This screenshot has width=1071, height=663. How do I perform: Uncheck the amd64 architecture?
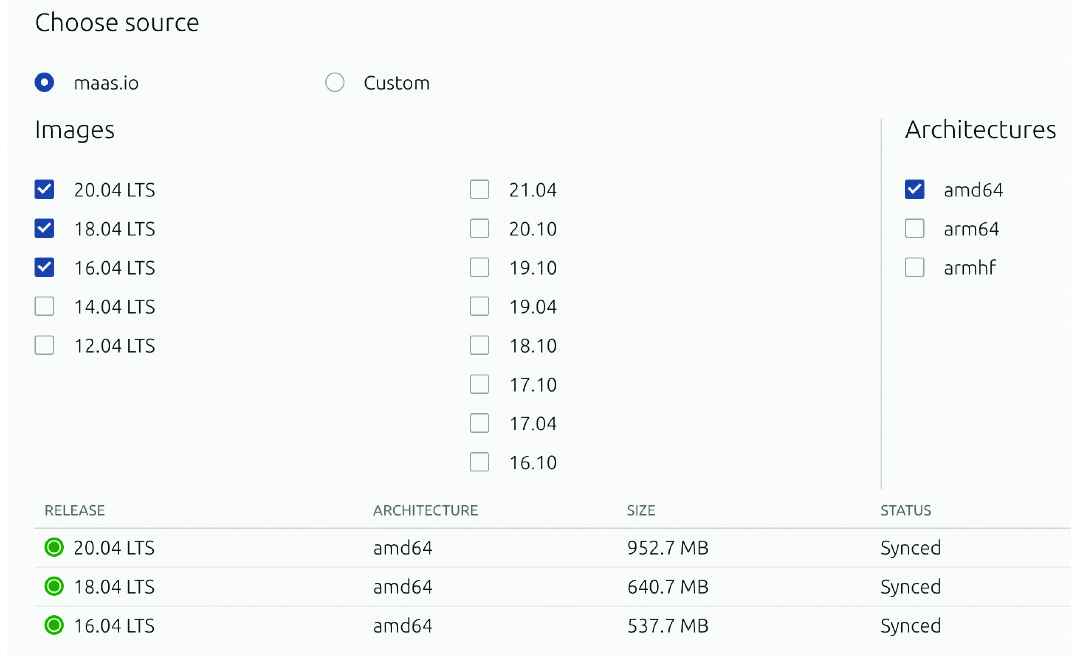(914, 190)
